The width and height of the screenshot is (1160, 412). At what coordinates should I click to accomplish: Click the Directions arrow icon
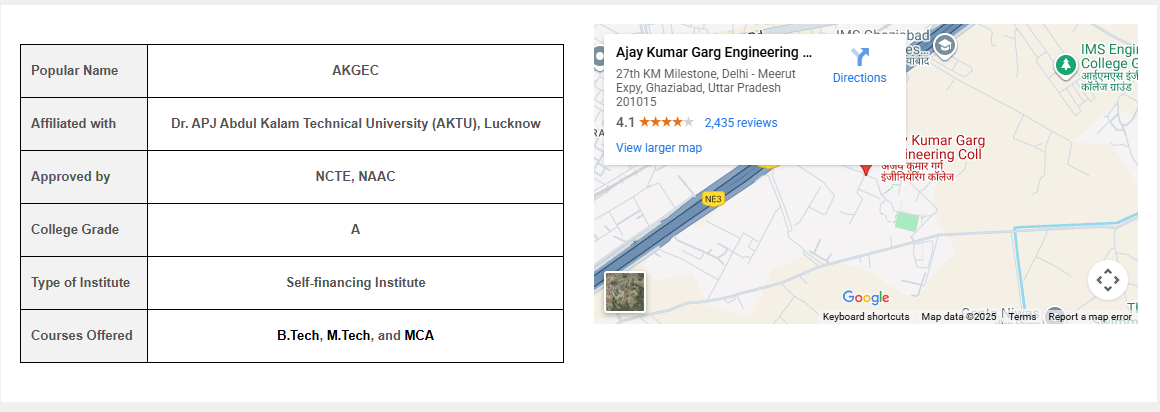[x=859, y=56]
